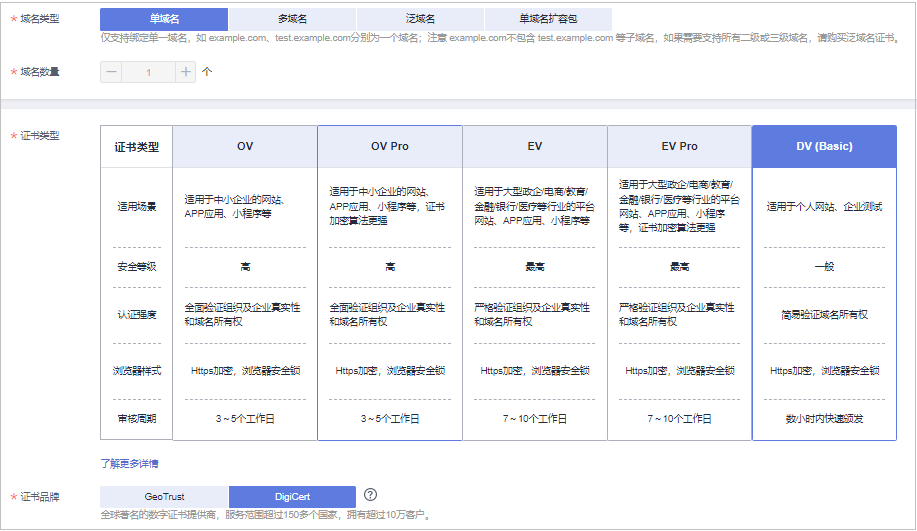Select the OV Pro certificate type

tap(390, 146)
